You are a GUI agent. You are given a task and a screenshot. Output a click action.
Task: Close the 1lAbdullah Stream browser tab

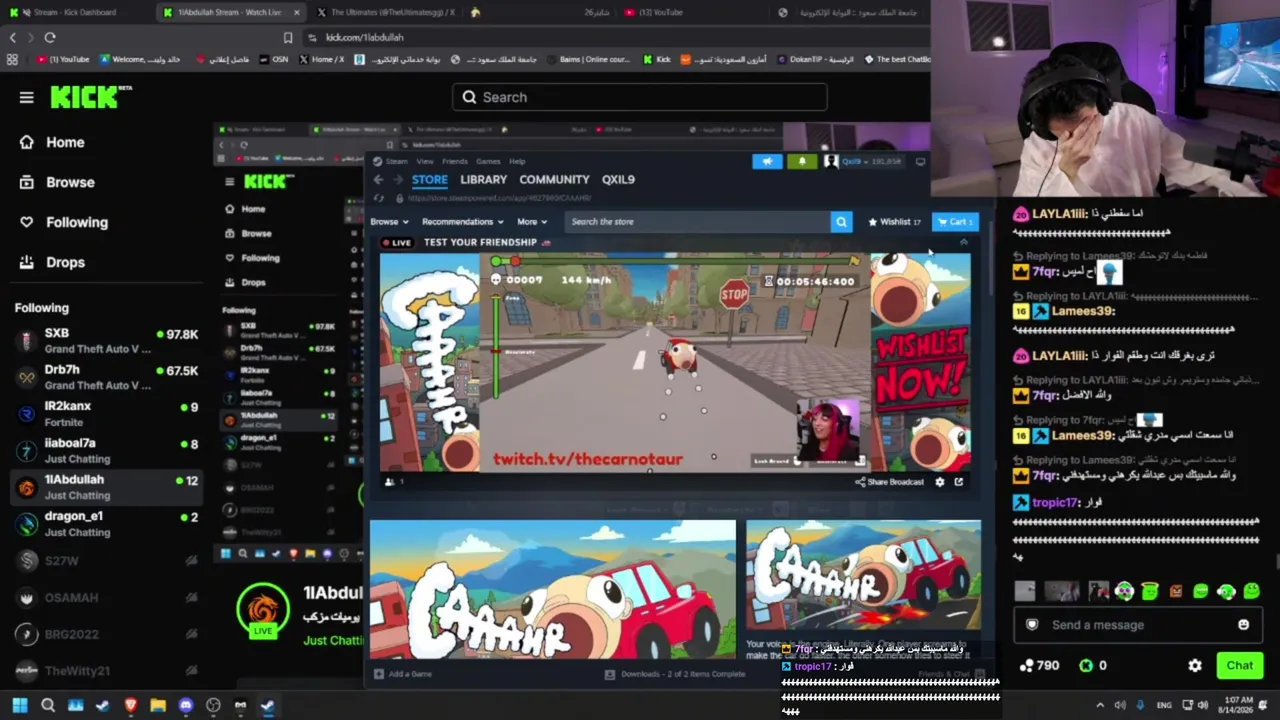296,12
